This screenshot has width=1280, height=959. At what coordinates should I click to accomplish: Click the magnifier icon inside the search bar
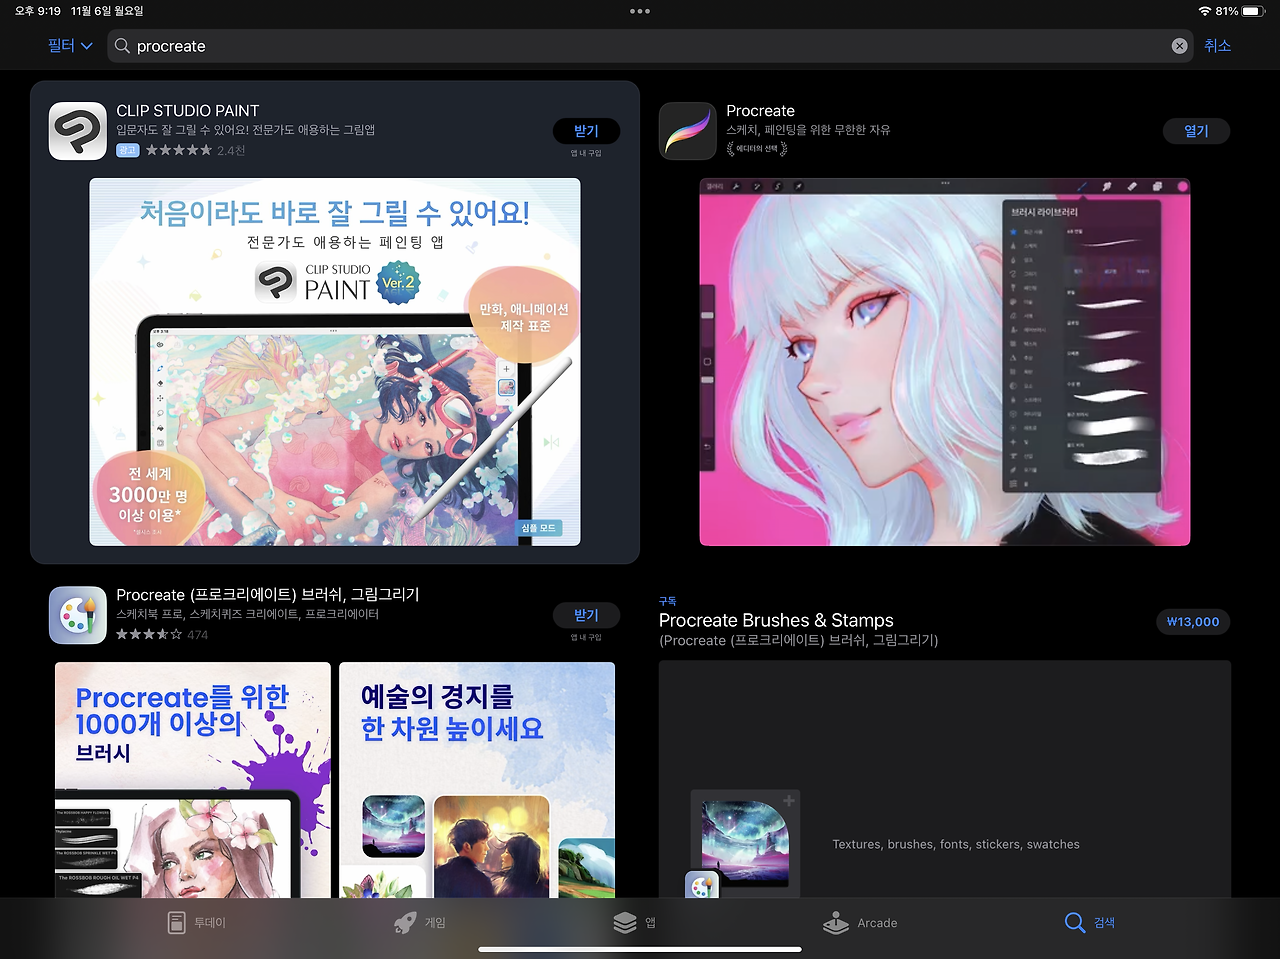pyautogui.click(x=122, y=46)
